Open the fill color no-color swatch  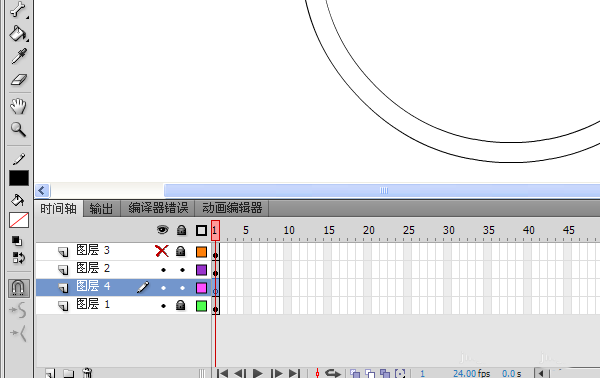pos(19,220)
